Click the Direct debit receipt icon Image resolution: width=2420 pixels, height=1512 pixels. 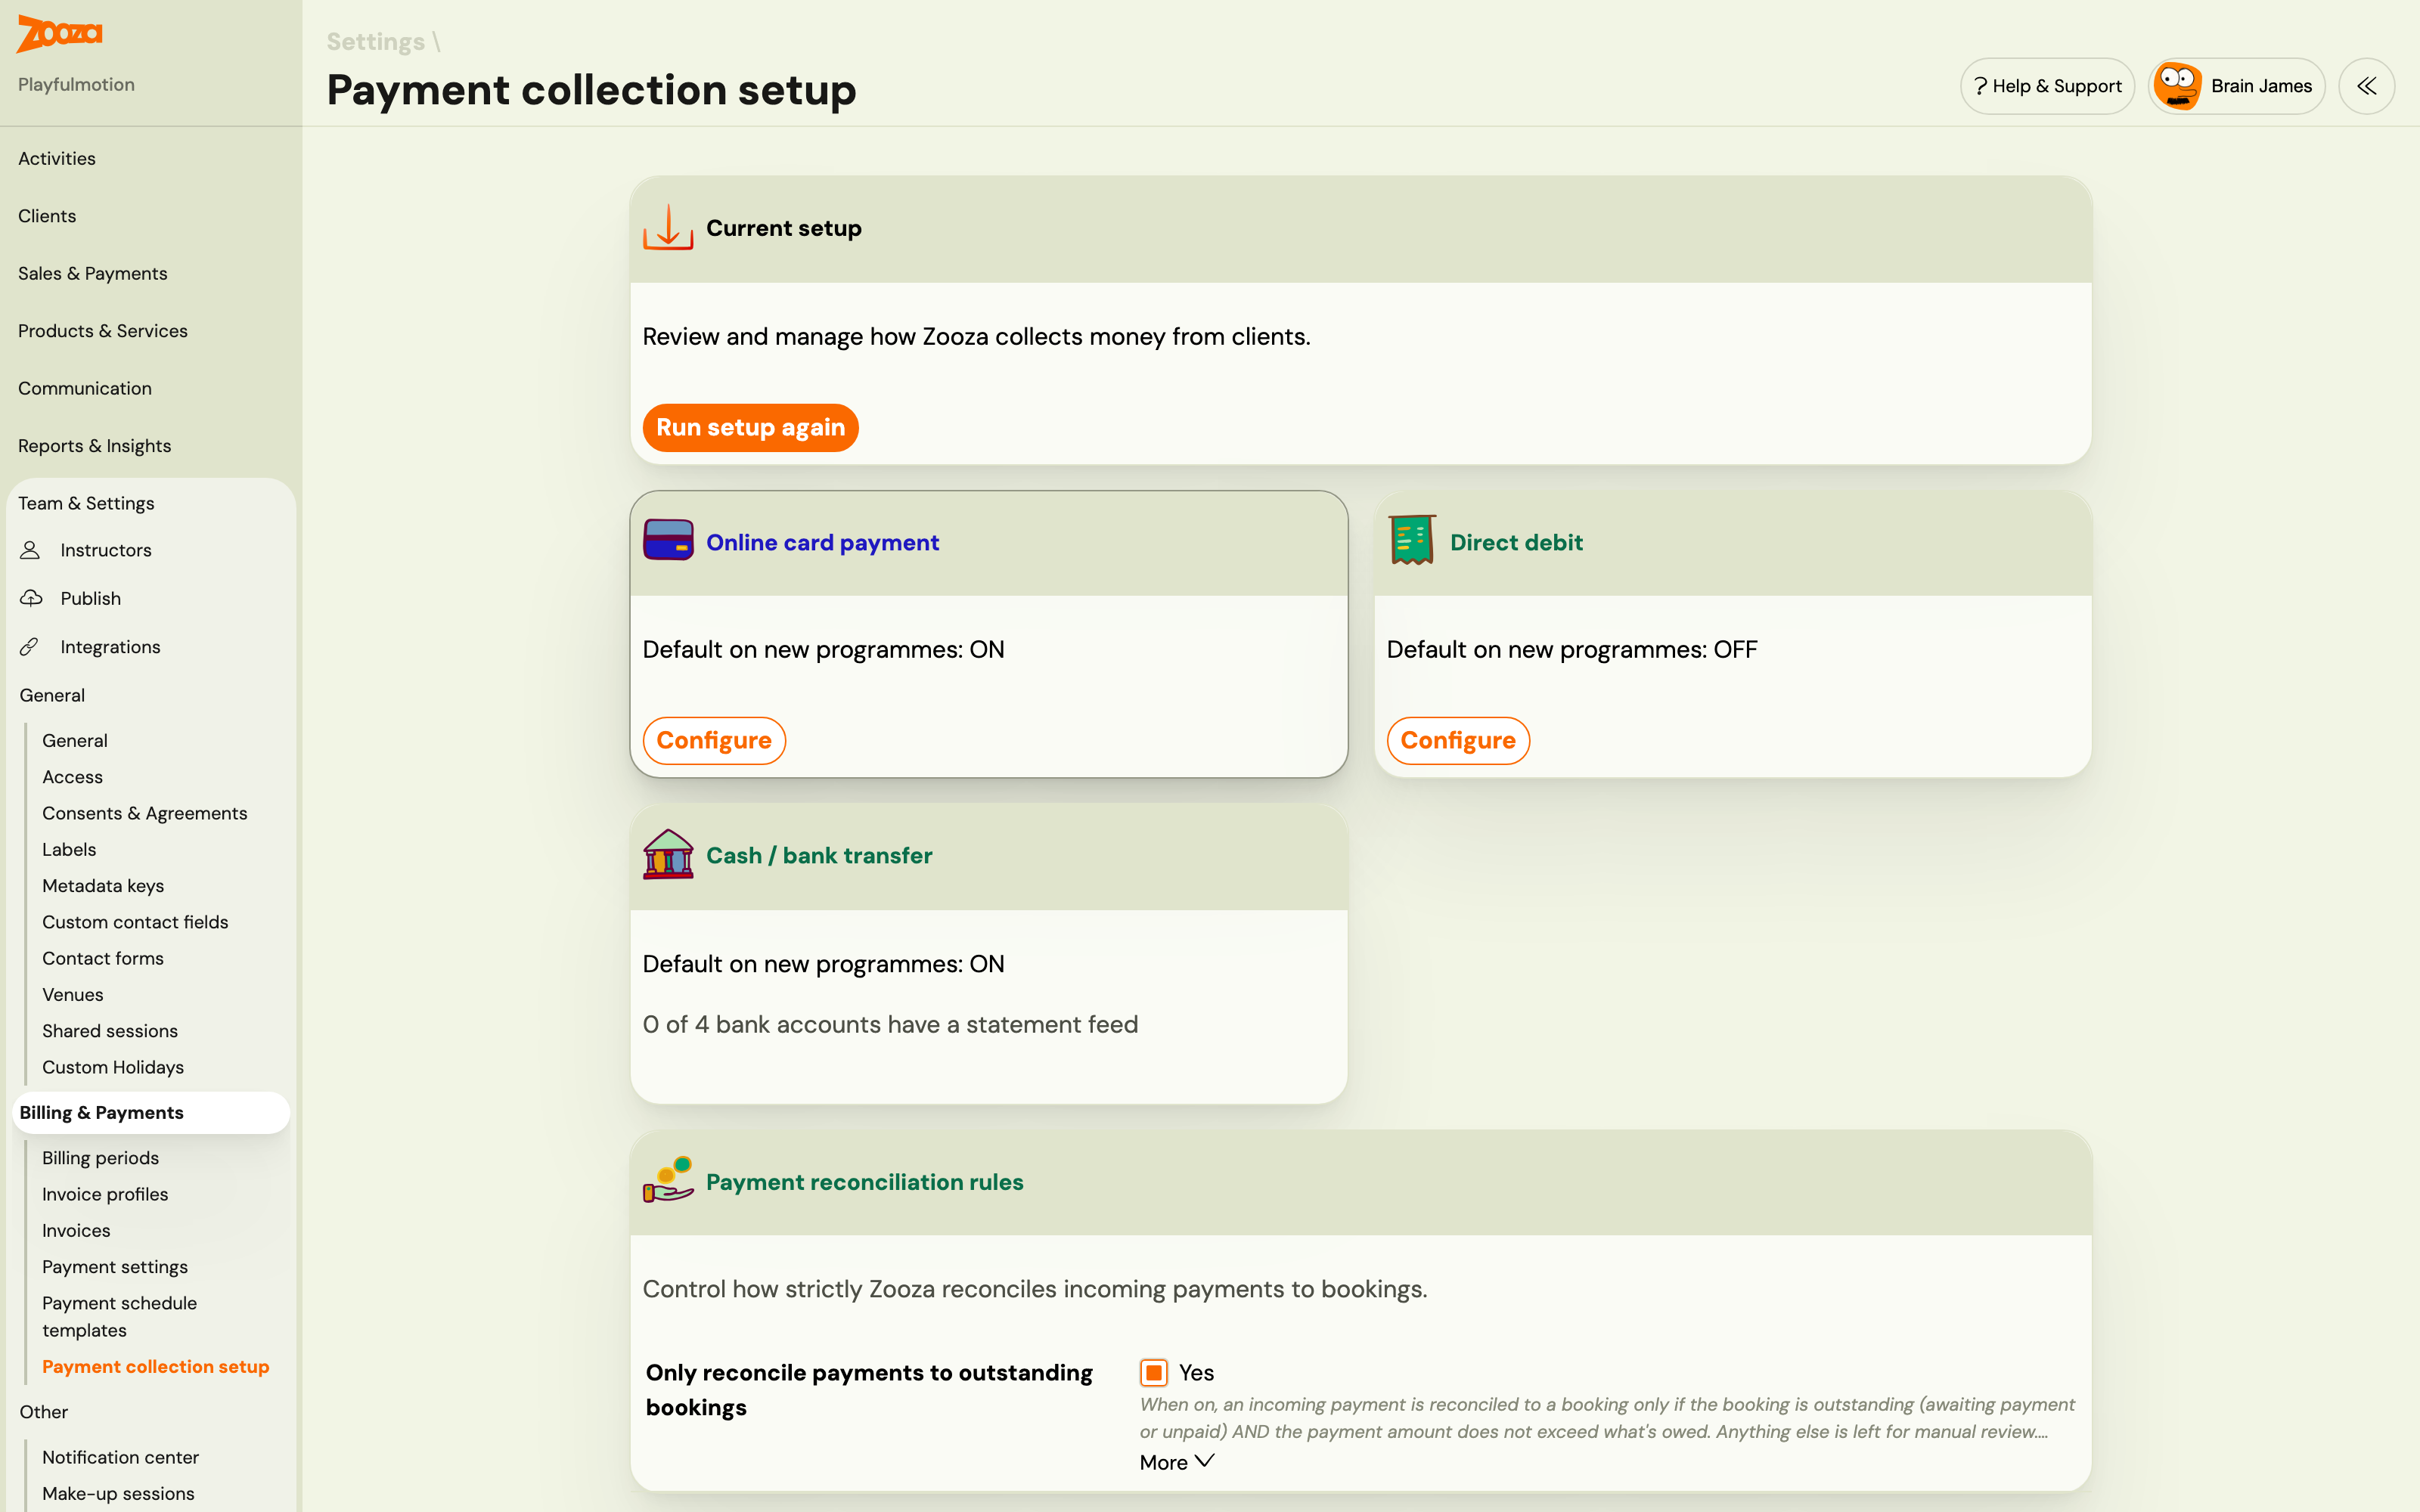1412,541
